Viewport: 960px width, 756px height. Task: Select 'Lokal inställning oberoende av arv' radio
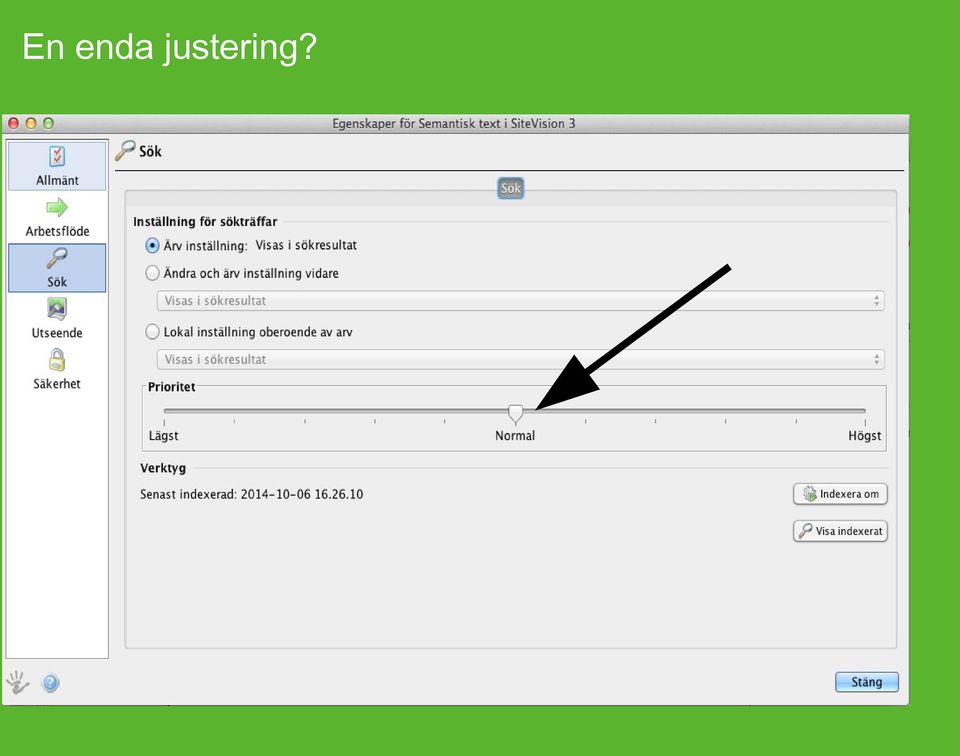coord(152,332)
